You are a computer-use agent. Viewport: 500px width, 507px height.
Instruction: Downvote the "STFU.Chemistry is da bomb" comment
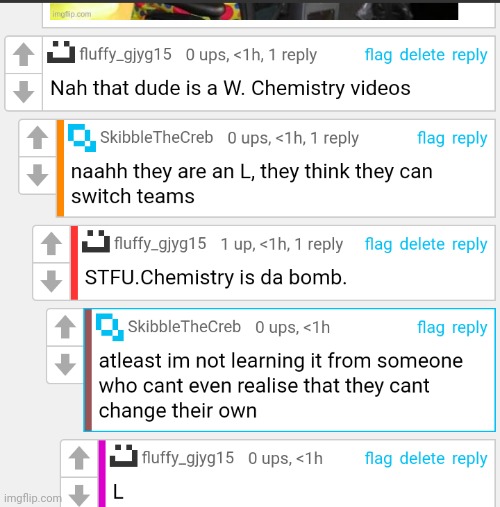coord(51,281)
